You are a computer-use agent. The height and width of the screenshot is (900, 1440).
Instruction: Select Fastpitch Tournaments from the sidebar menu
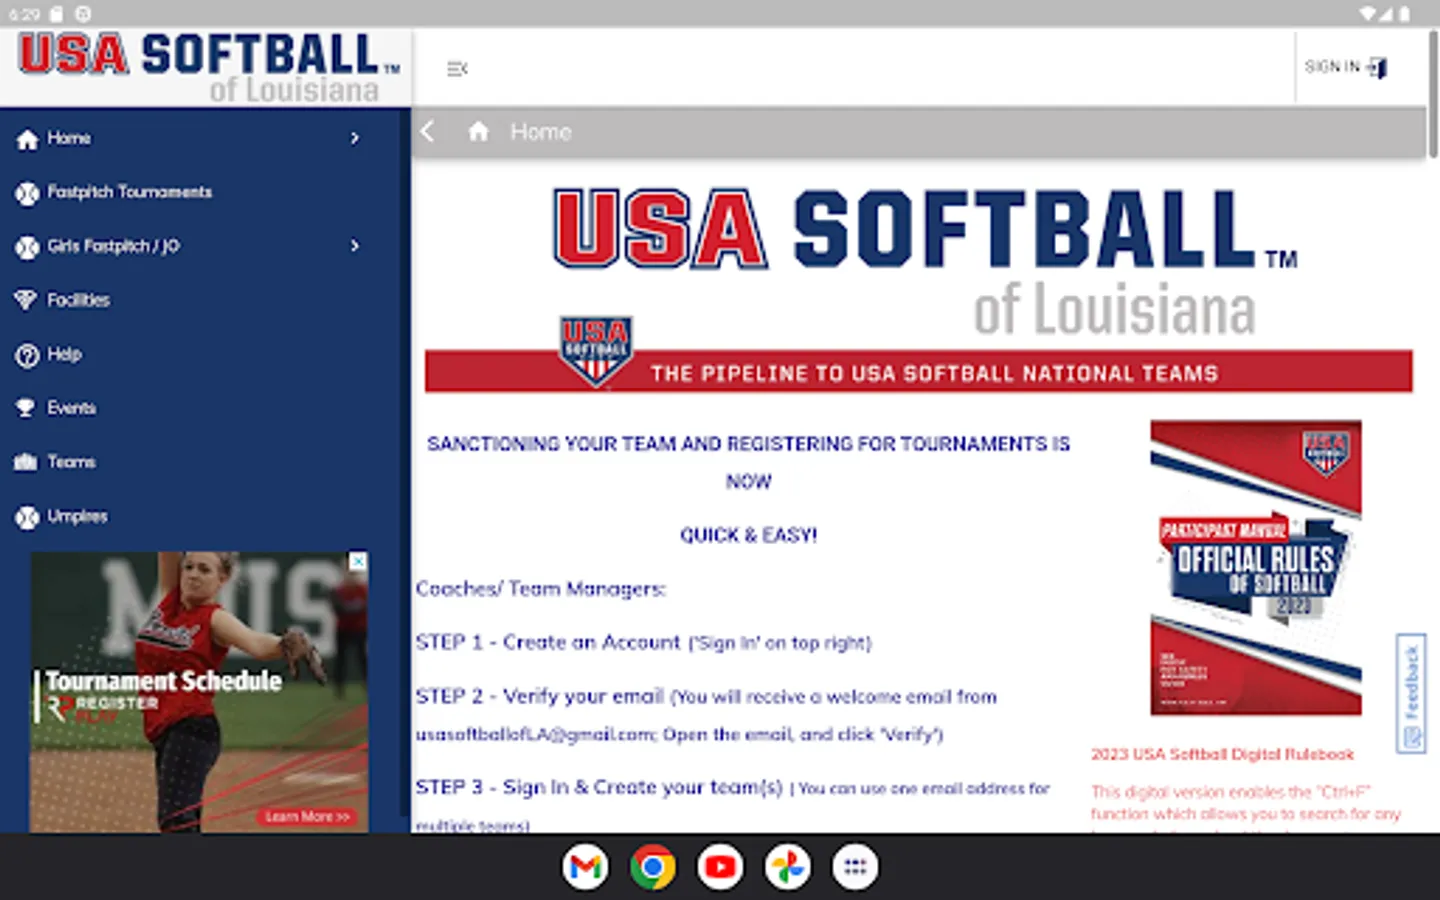(x=130, y=192)
